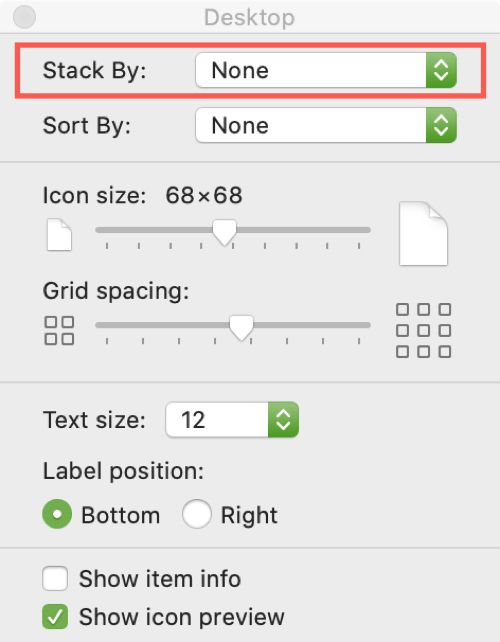Click the Grid spacing slider thumb

coord(241,328)
